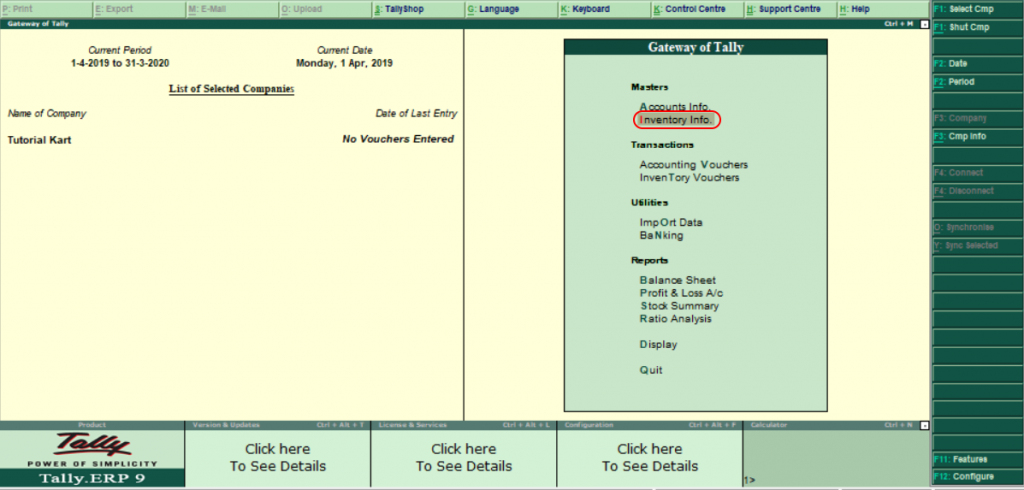Select Display in Gateway menu
The height and width of the screenshot is (490, 1024).
(x=658, y=344)
